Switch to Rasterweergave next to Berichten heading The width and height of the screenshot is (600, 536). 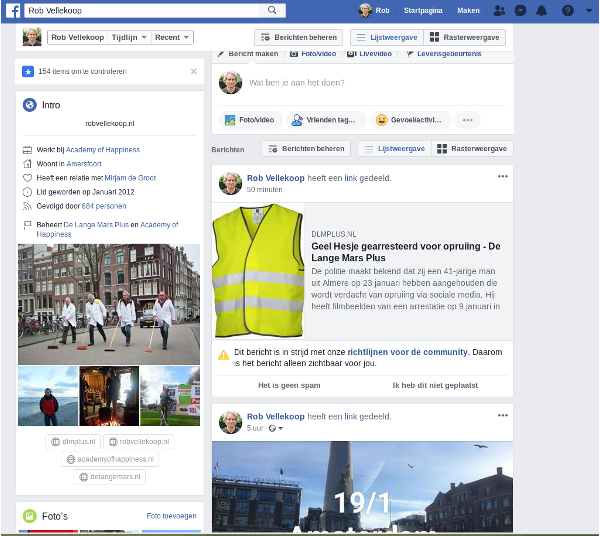coord(472,149)
